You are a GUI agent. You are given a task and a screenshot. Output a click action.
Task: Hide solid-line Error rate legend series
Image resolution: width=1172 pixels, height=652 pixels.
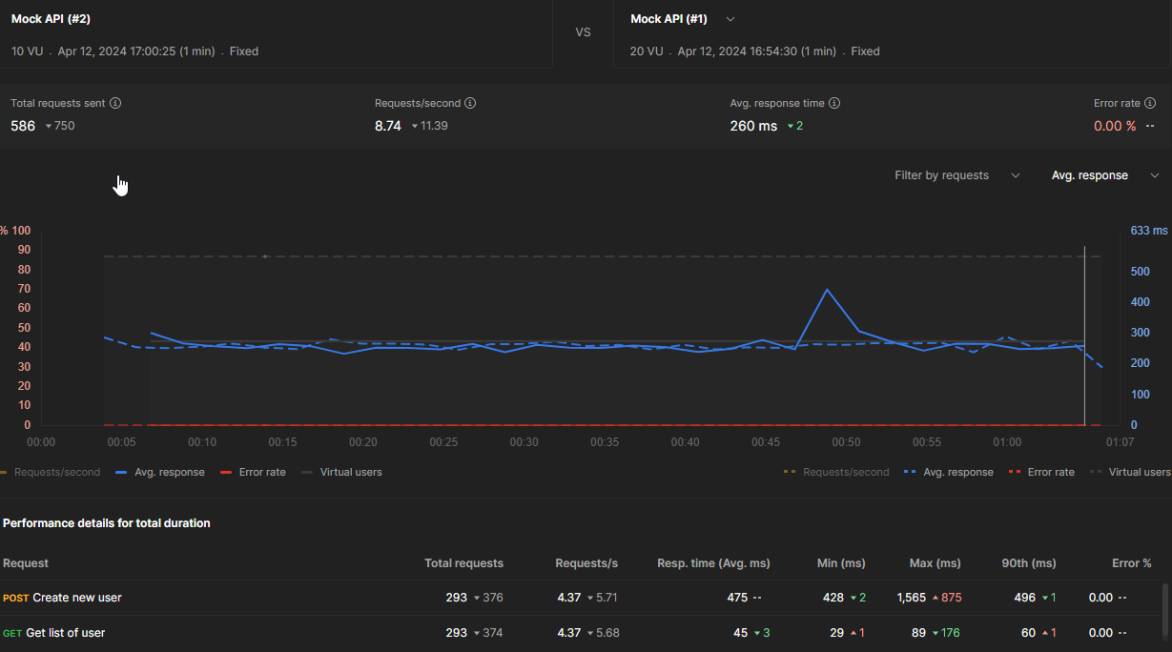253,472
